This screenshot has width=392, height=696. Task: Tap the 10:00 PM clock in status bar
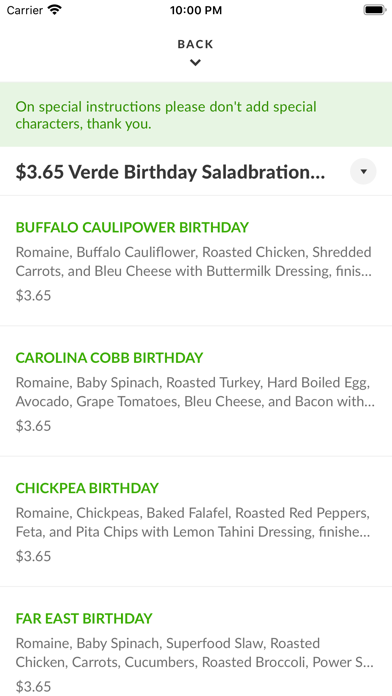(x=196, y=10)
